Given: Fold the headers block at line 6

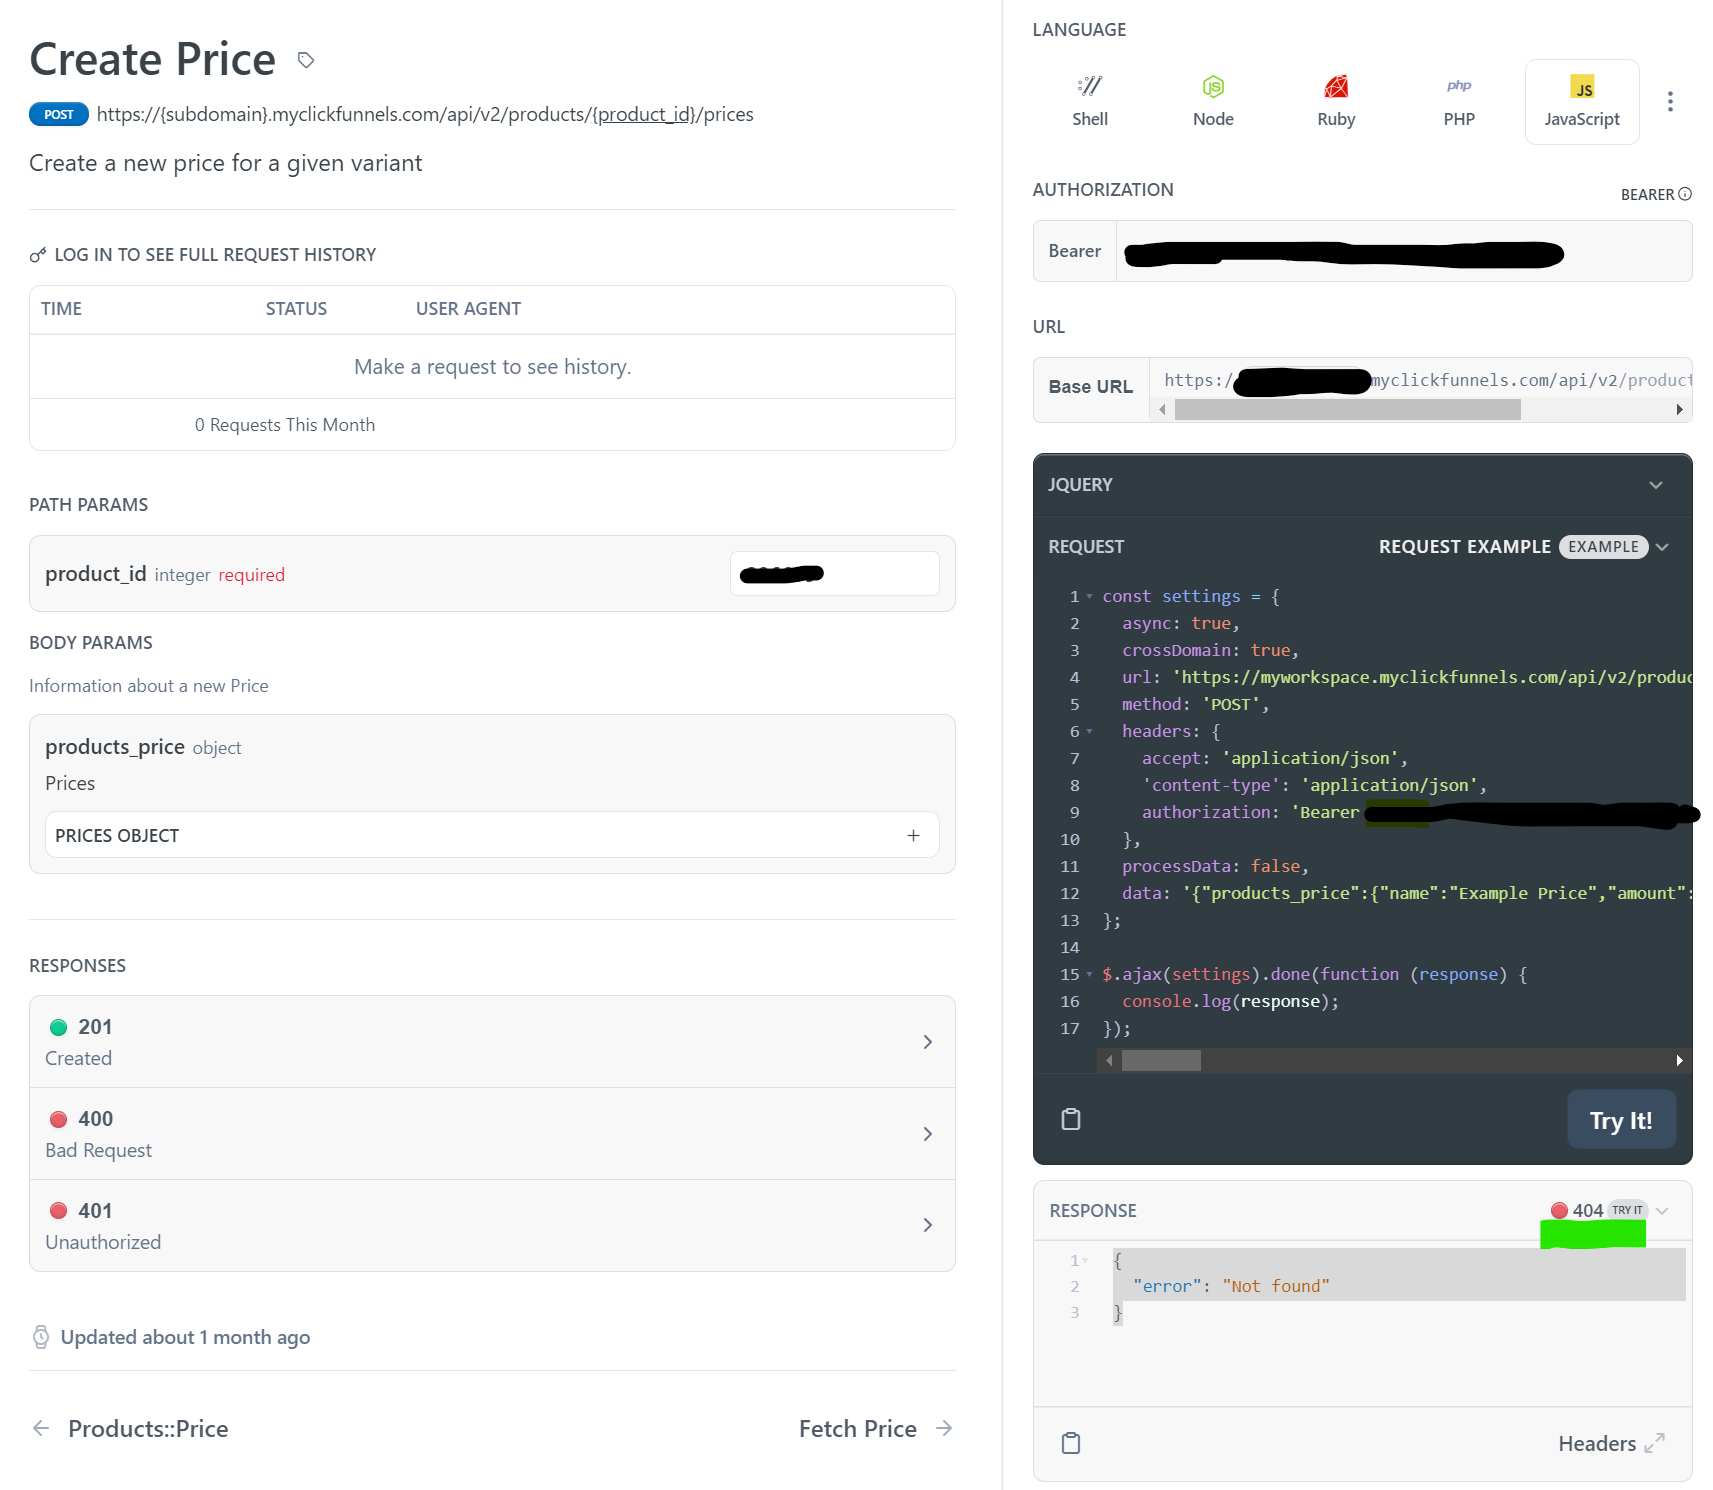Looking at the screenshot, I should [x=1090, y=731].
